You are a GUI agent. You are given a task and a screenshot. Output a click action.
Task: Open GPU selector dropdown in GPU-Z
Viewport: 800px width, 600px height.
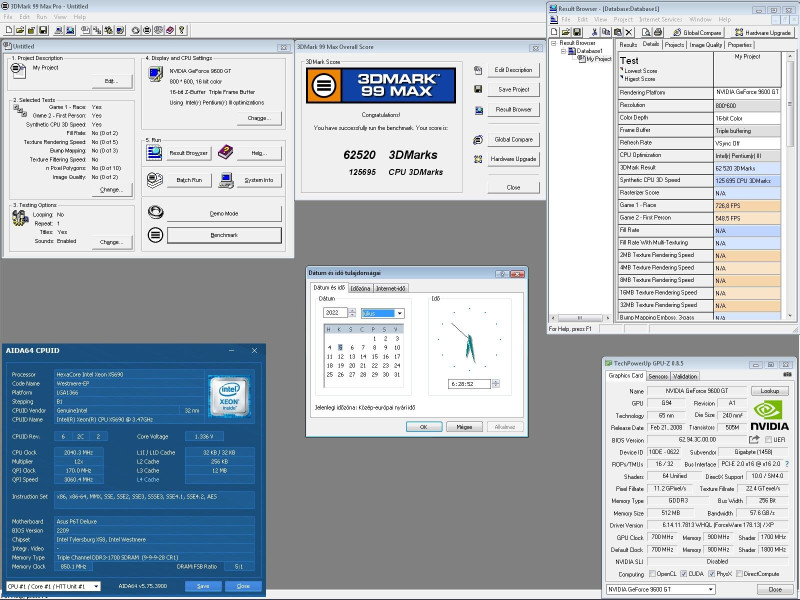coord(711,589)
